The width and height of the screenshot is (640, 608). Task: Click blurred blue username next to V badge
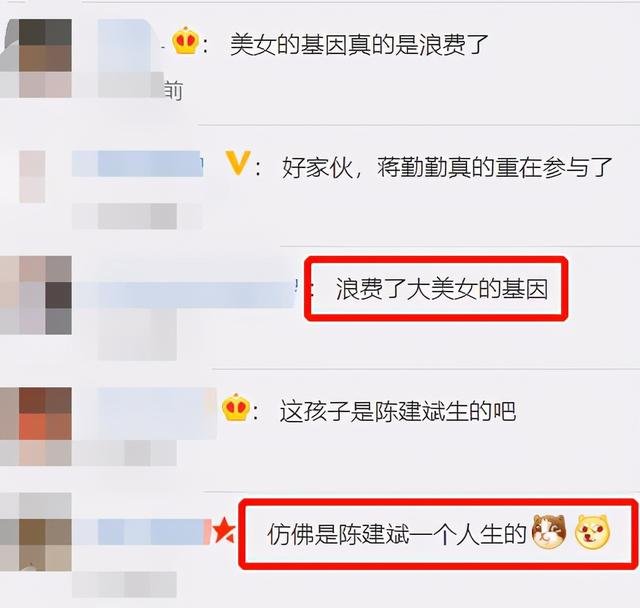pyautogui.click(x=138, y=164)
